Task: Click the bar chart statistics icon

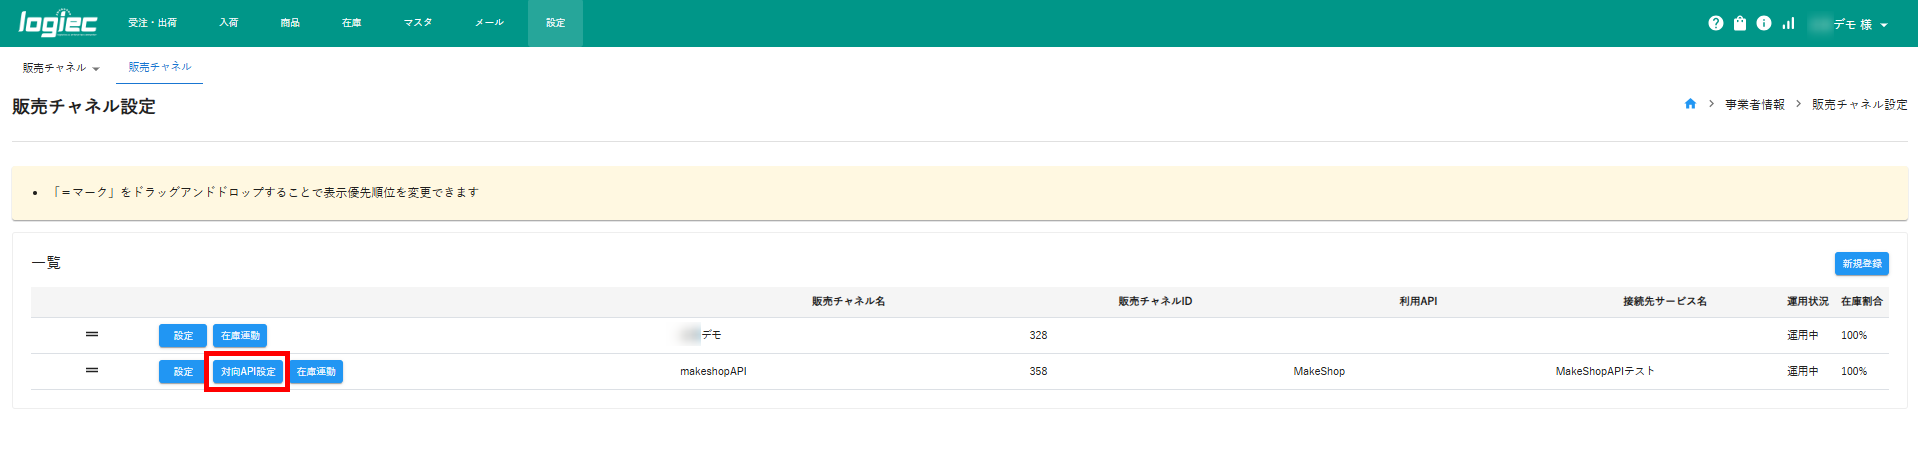Action: point(1788,23)
